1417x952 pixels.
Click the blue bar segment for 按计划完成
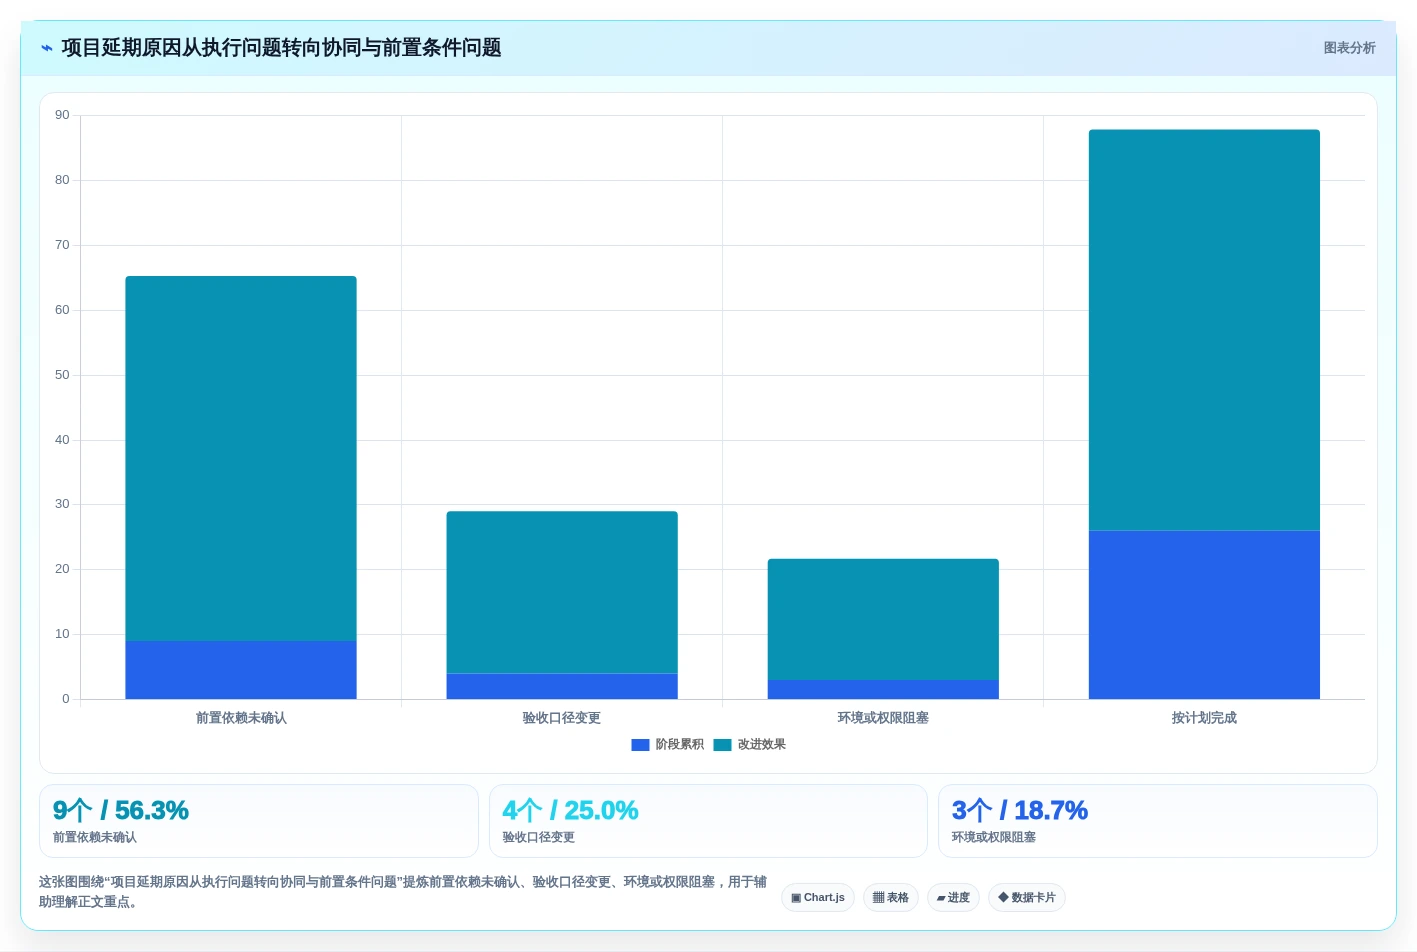(x=1204, y=614)
